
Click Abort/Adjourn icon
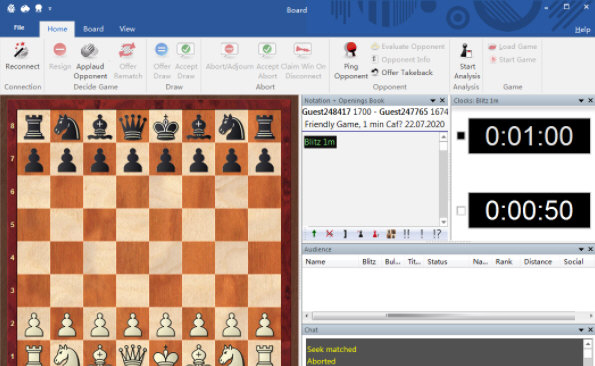coord(229,49)
